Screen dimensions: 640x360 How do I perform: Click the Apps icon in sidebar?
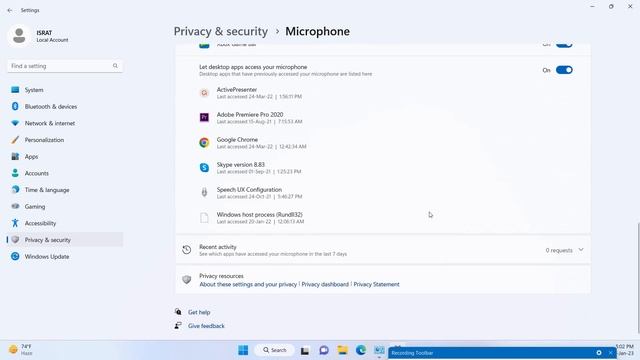point(15,156)
